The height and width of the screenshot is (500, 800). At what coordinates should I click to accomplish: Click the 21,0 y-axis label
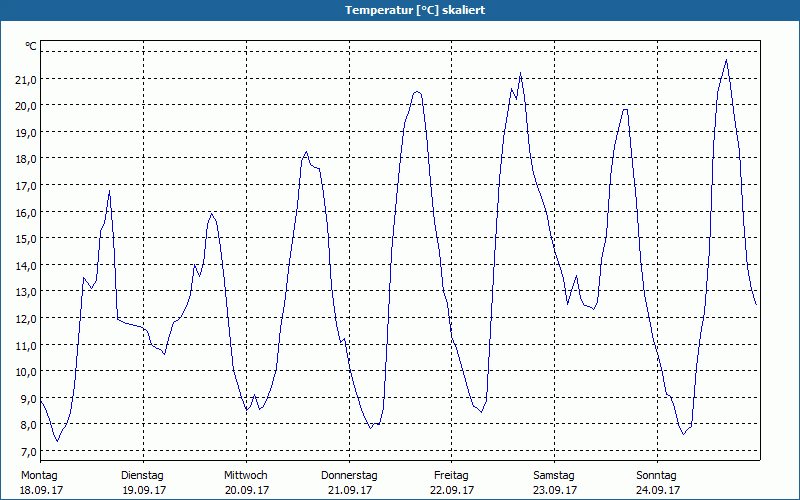[27, 79]
